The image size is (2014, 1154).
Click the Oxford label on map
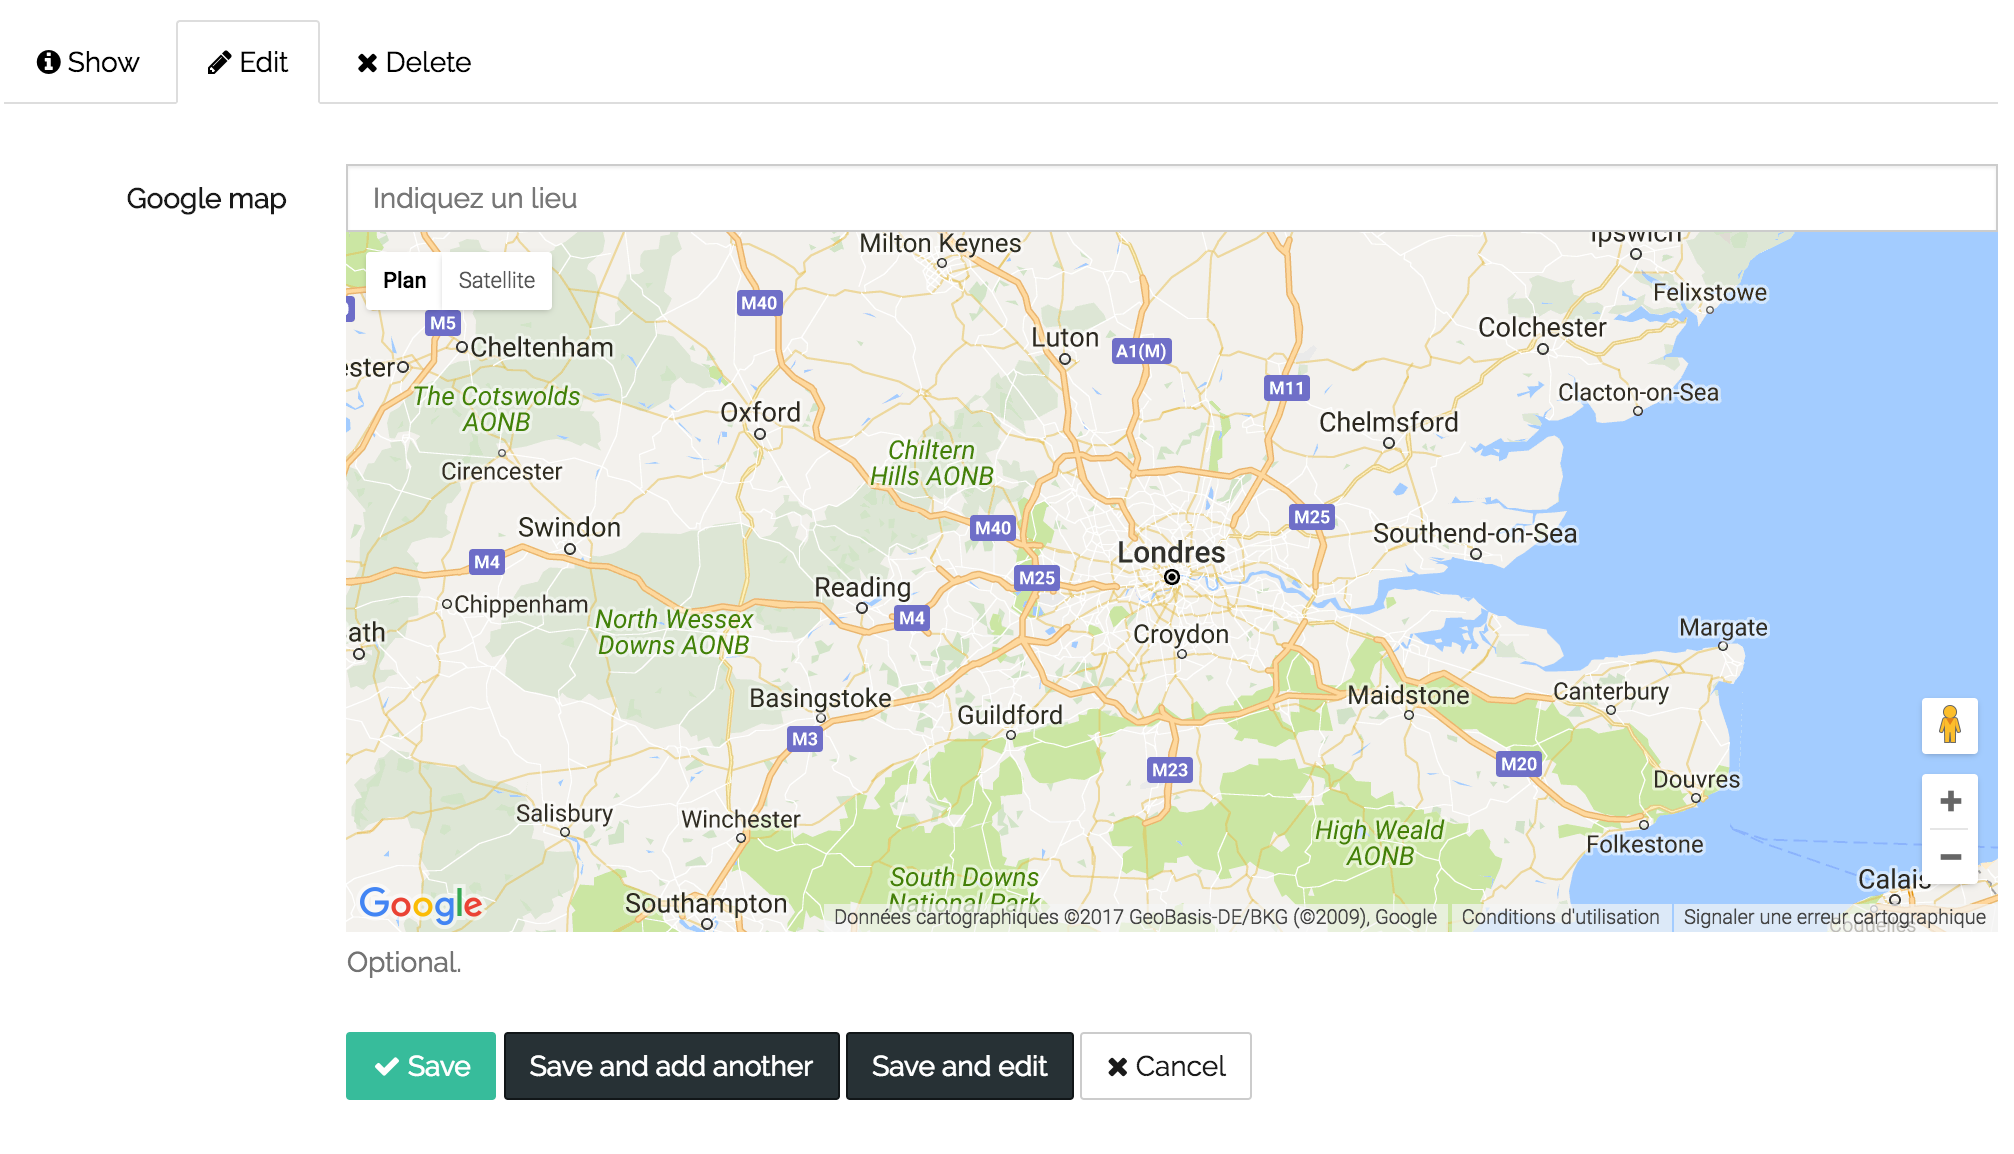click(760, 412)
